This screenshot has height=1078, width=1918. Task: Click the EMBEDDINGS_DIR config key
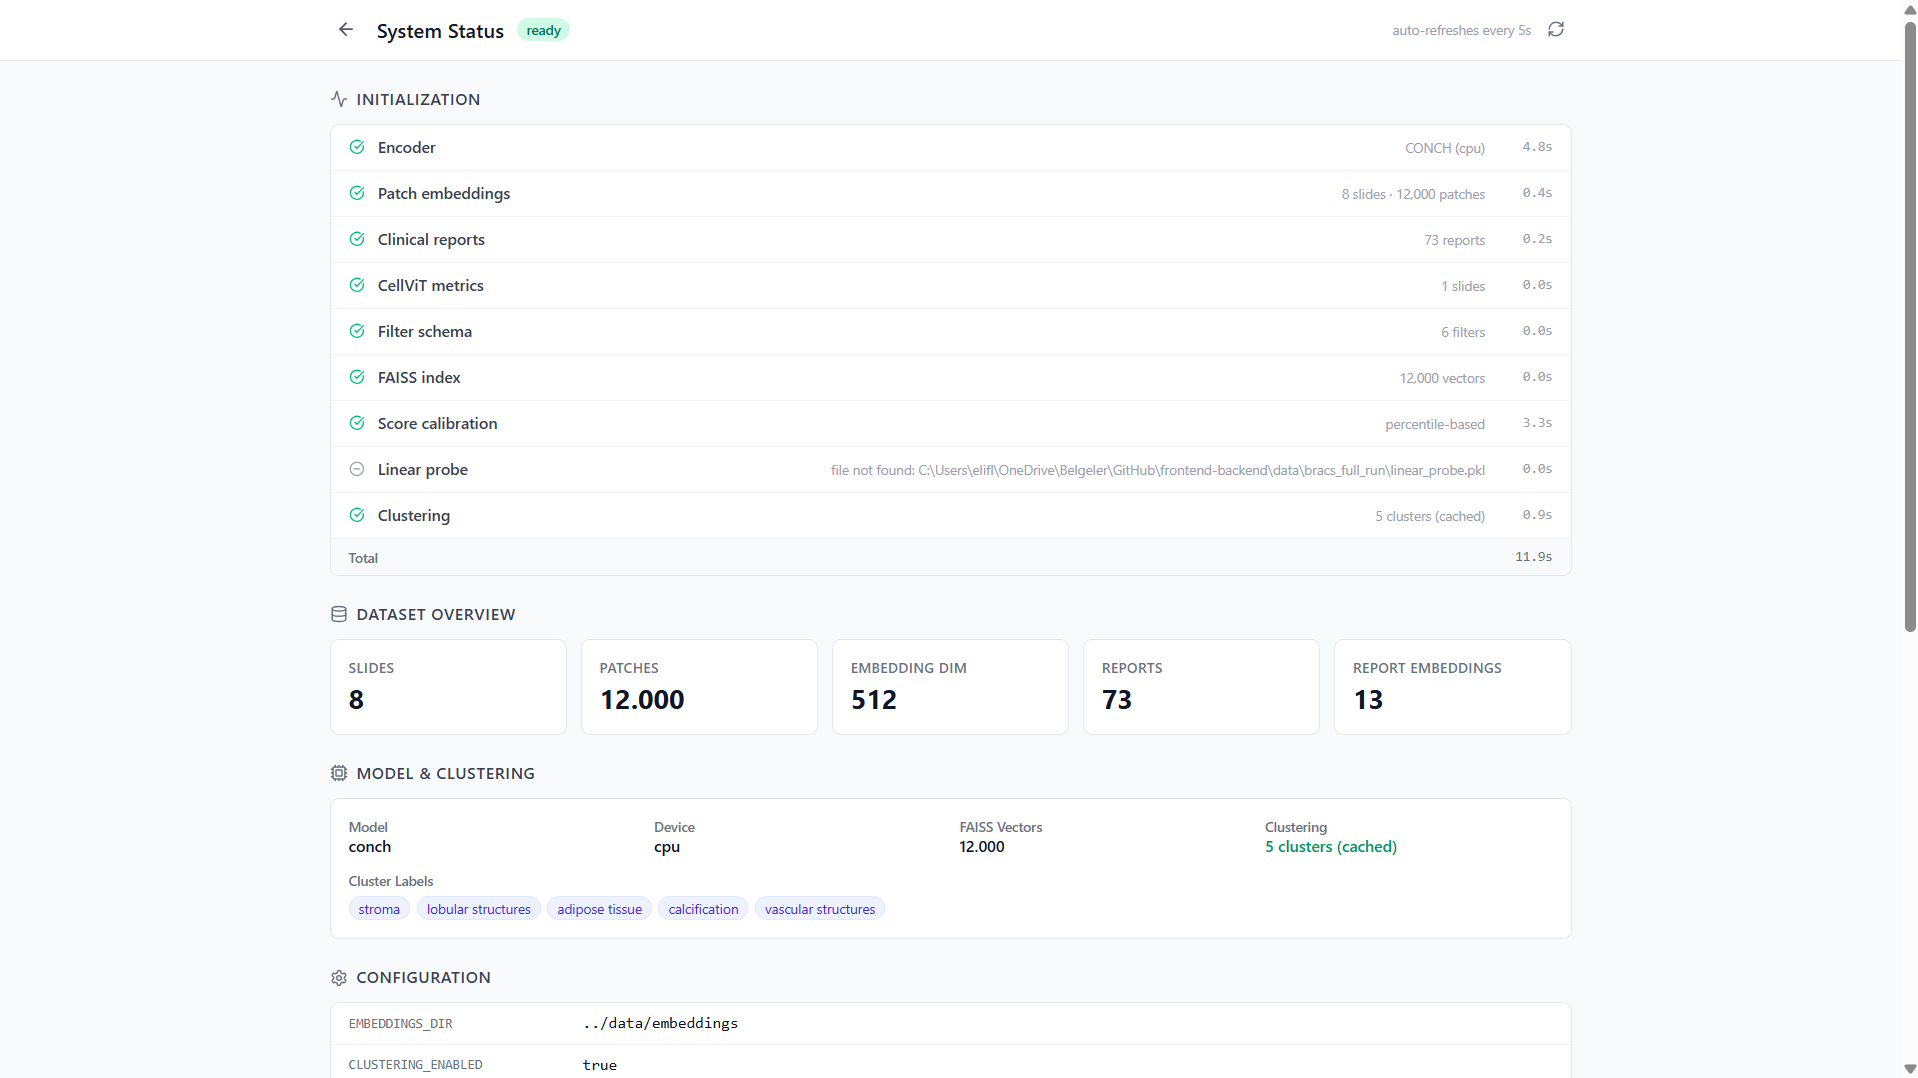[x=401, y=1024]
